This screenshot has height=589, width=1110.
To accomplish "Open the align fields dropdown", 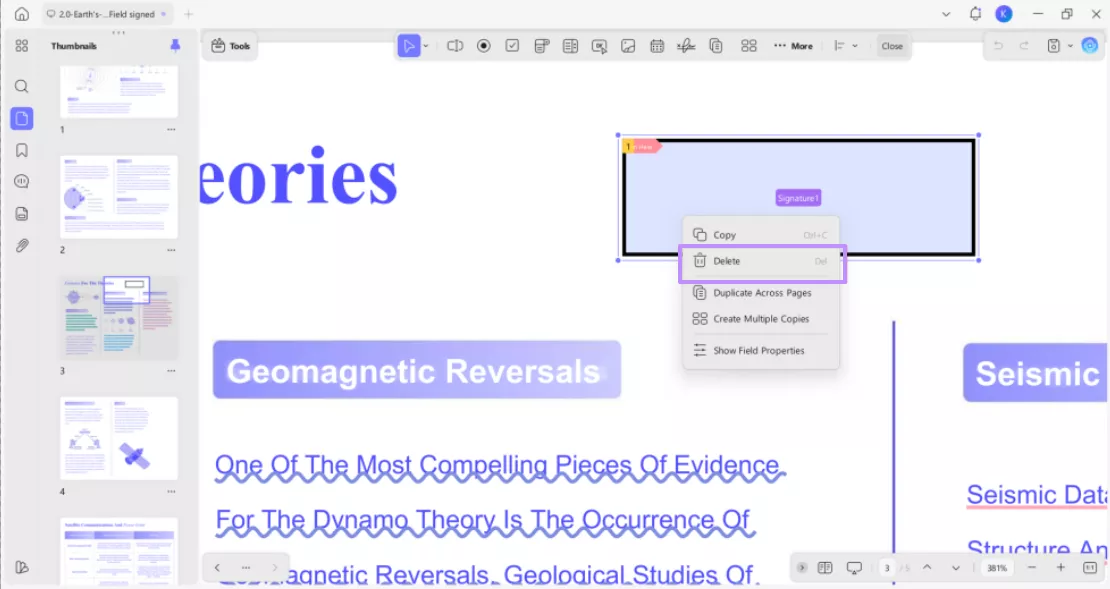I will [x=846, y=46].
